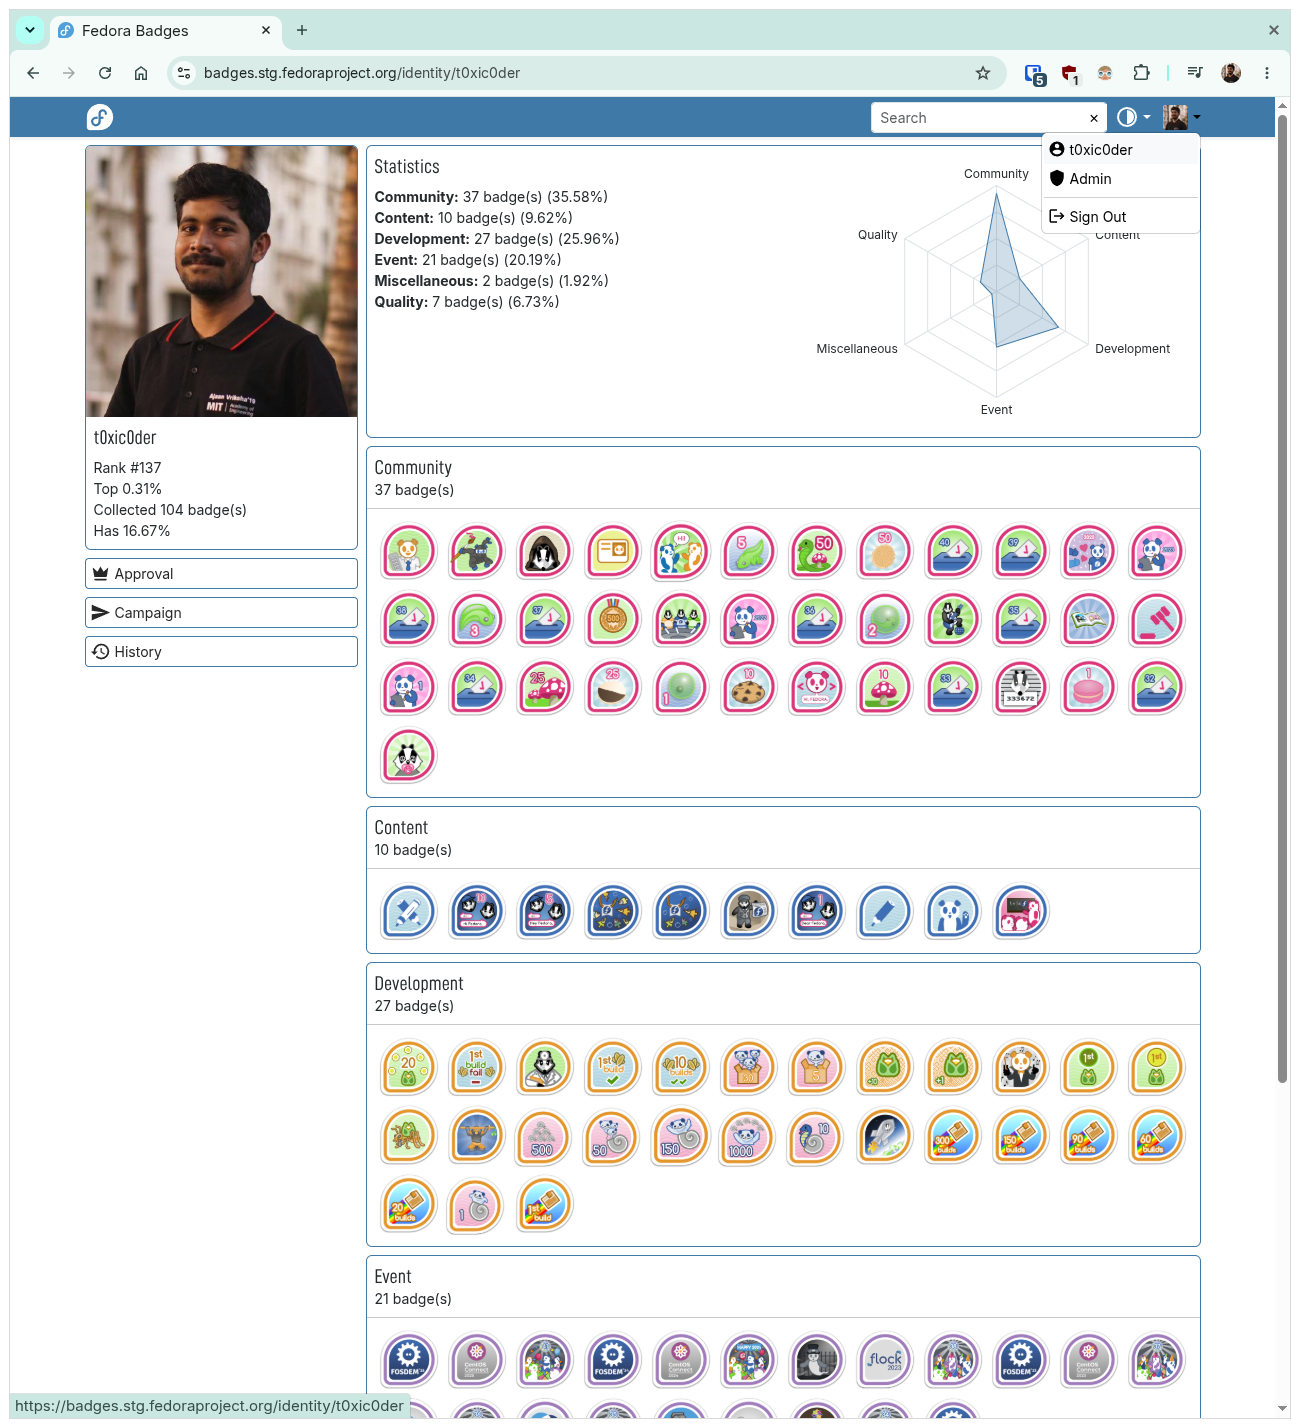The height and width of the screenshot is (1428, 1300).
Task: Select the green snake 50 badge
Action: pyautogui.click(x=817, y=552)
